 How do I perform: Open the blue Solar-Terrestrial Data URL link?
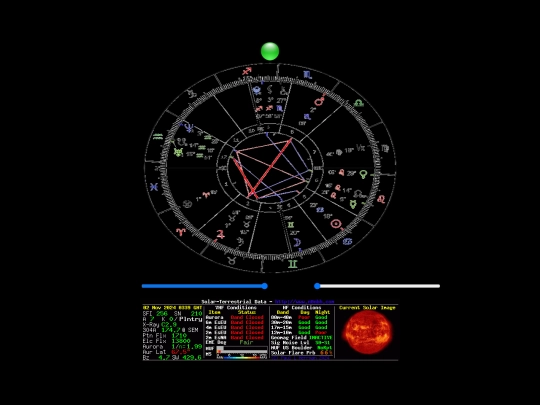point(304,301)
